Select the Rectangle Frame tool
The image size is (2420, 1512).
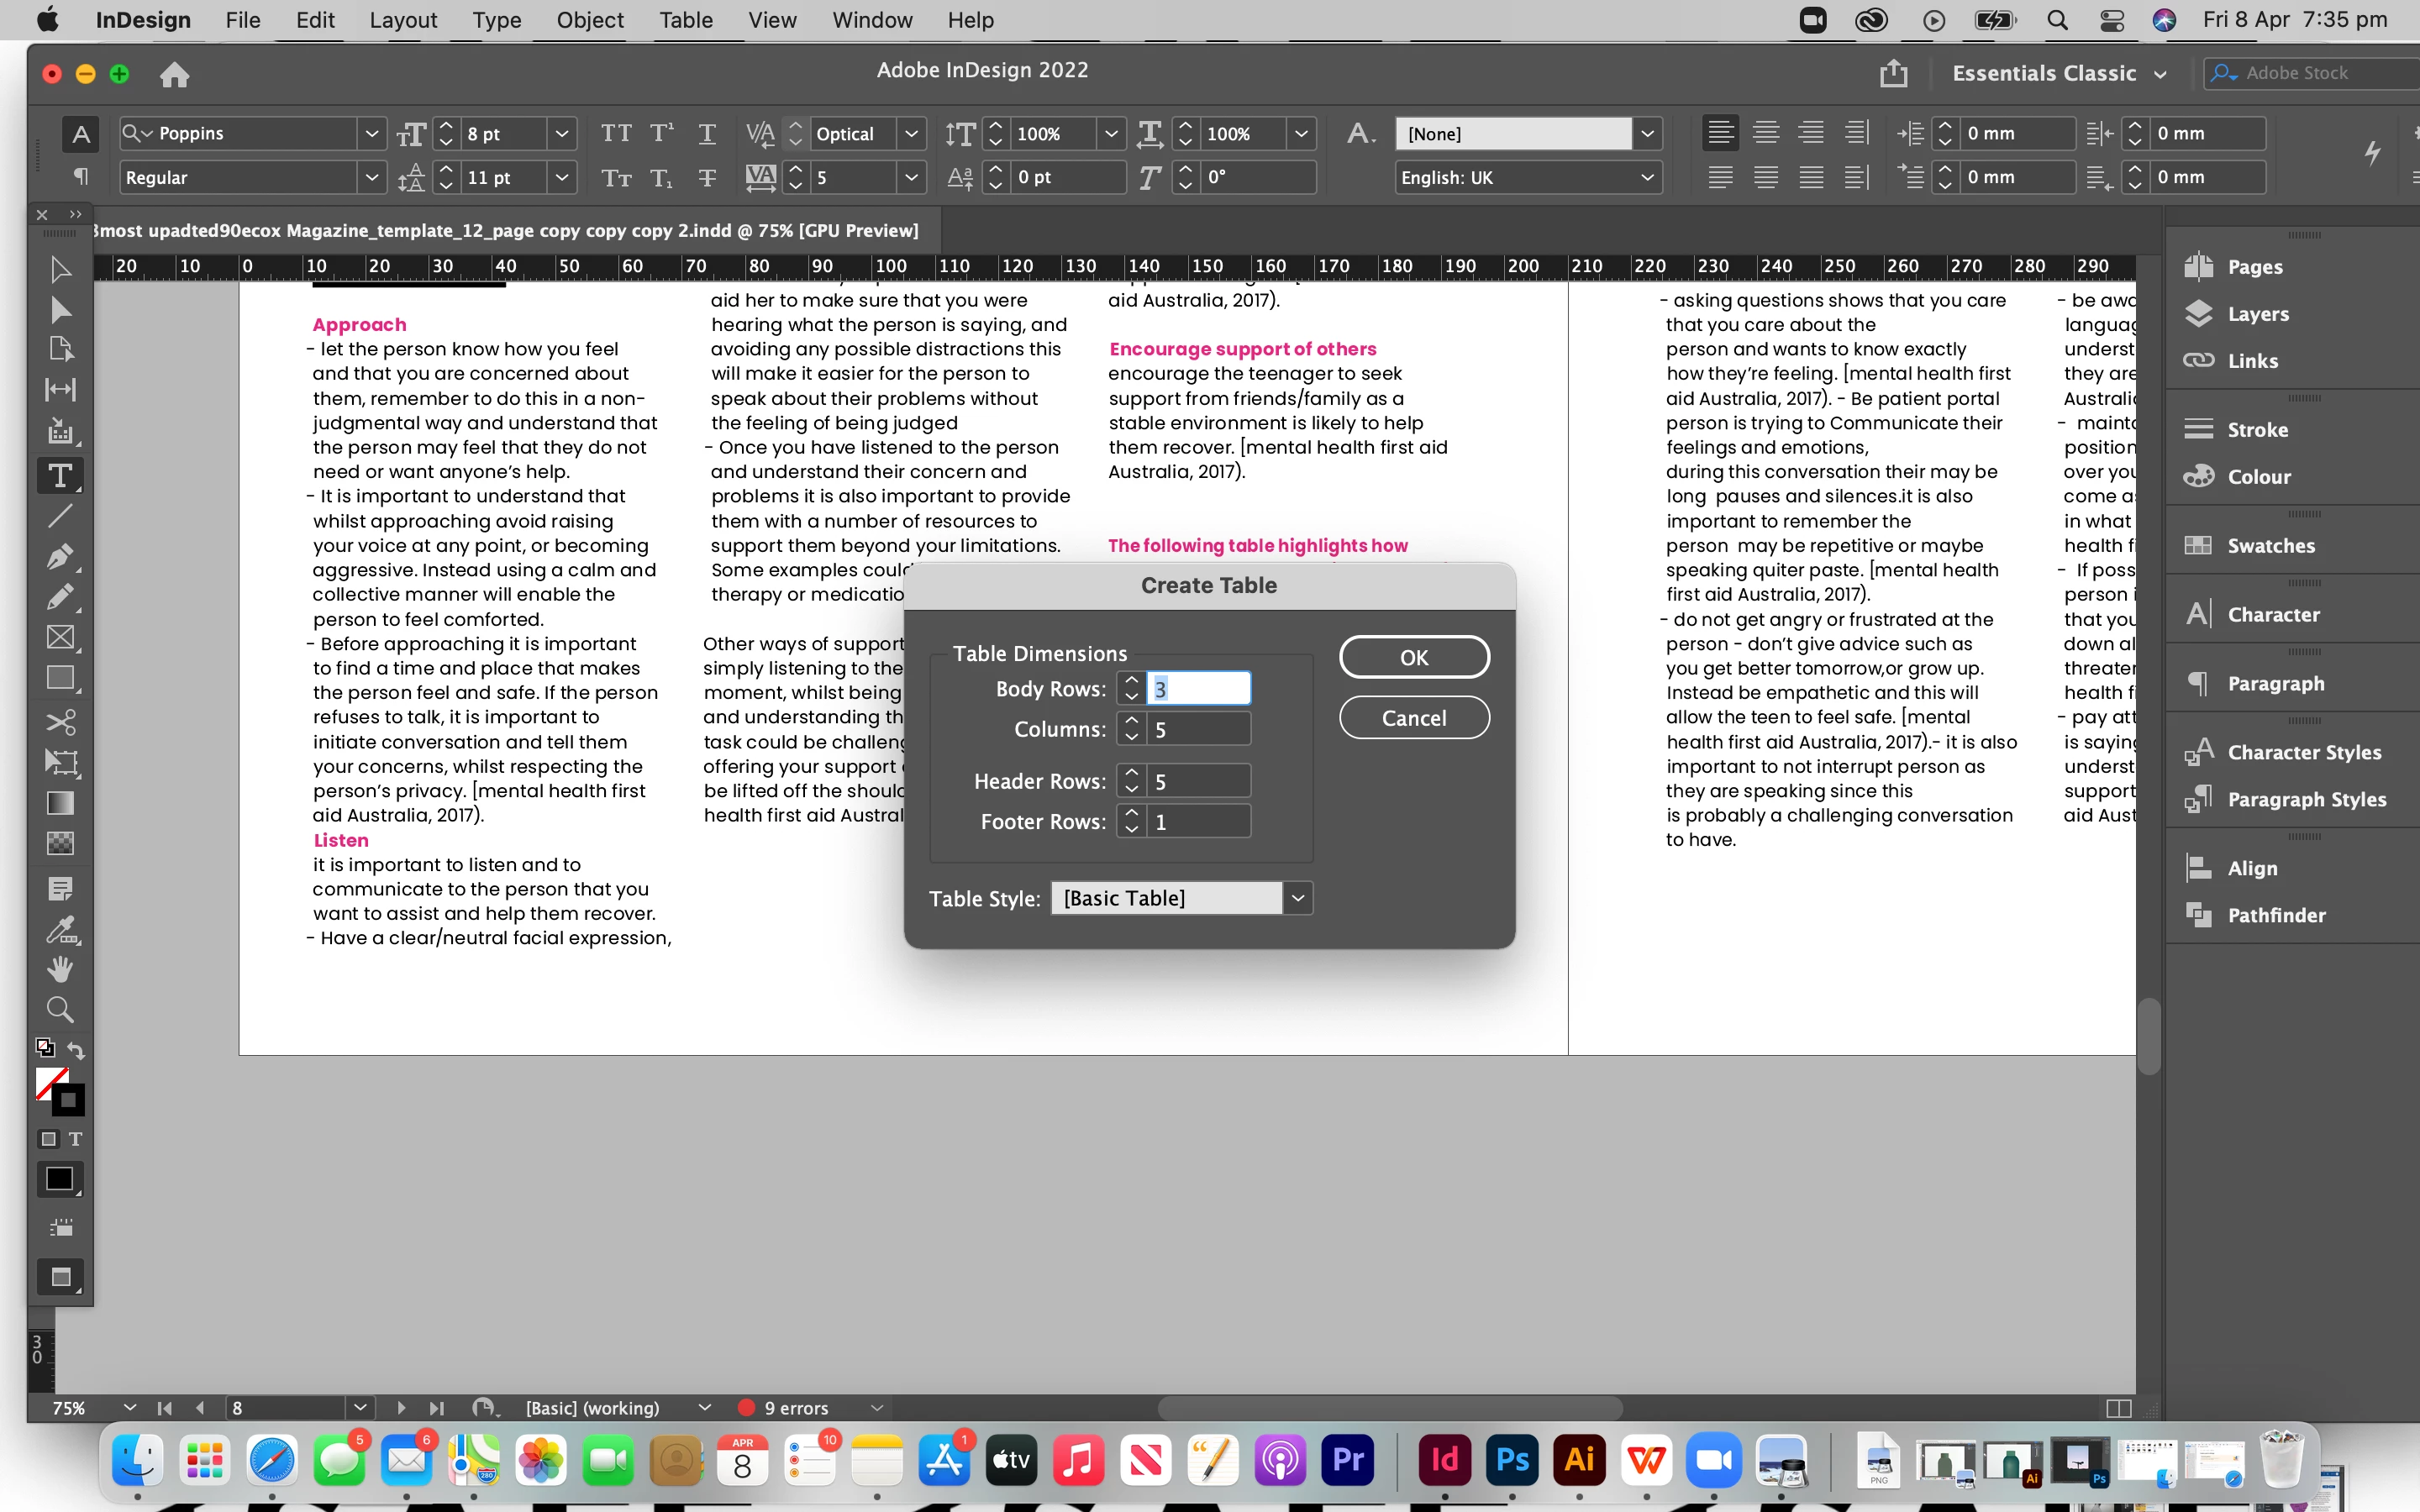pyautogui.click(x=60, y=637)
